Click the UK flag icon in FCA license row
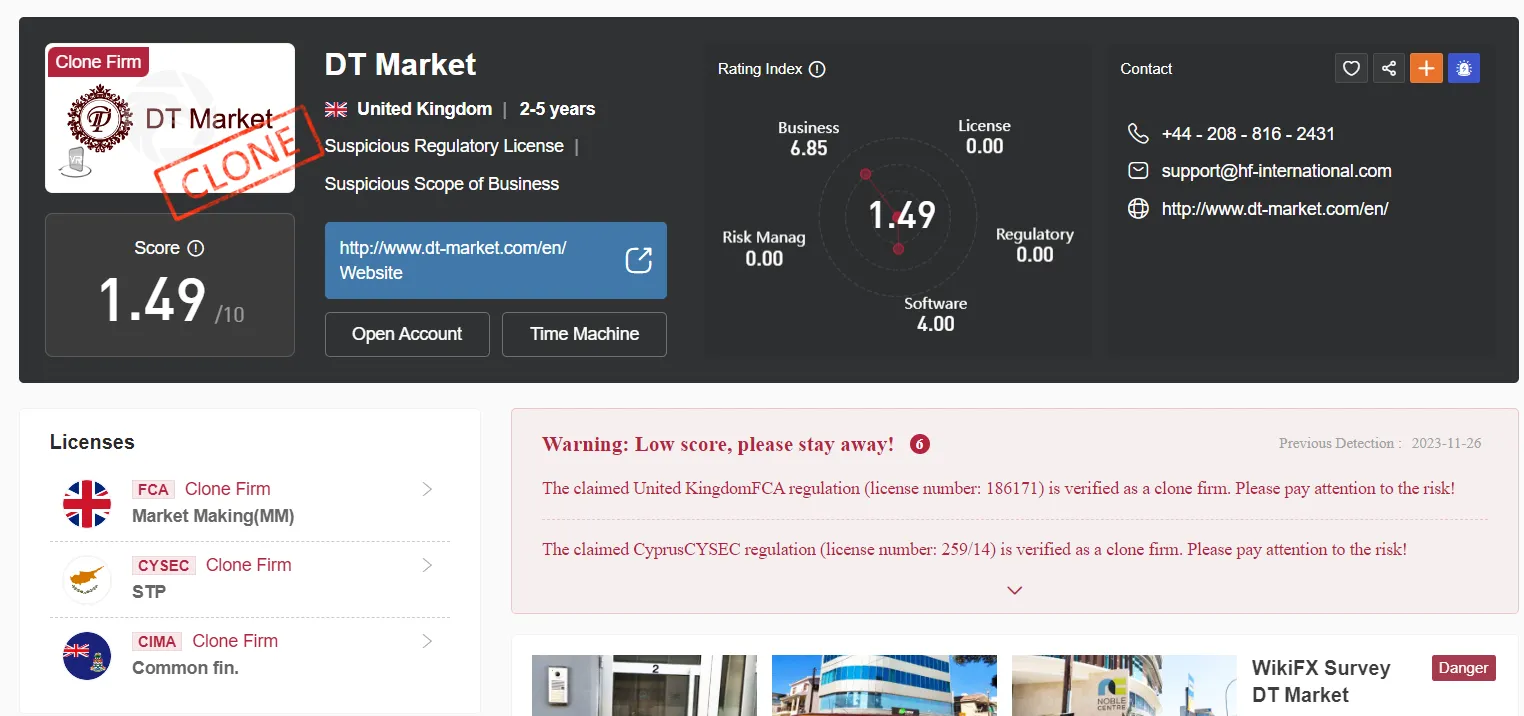The height and width of the screenshot is (716, 1524). tap(87, 503)
